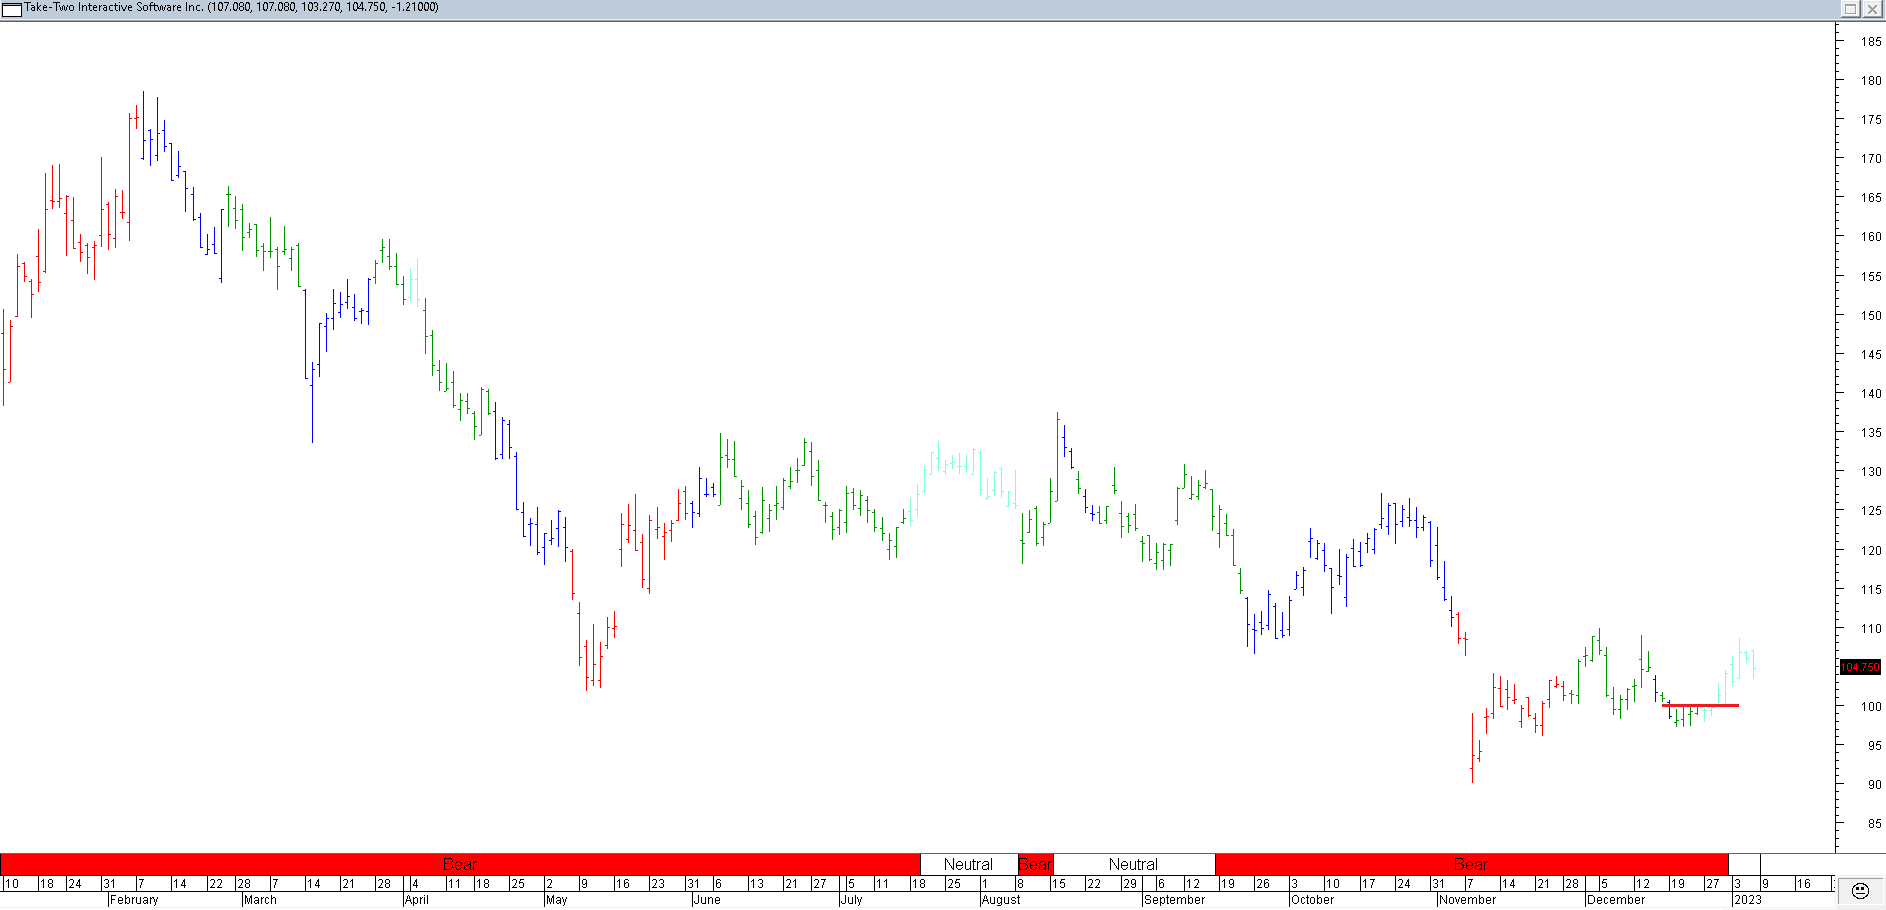Click the October month label
Viewport: 1886px width, 910px height.
[1312, 900]
